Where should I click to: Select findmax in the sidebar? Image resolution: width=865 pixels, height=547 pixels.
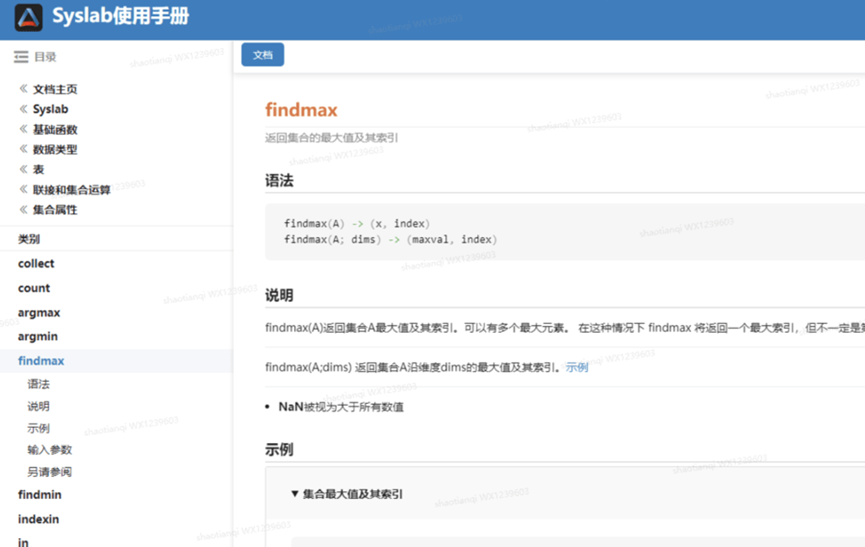41,361
